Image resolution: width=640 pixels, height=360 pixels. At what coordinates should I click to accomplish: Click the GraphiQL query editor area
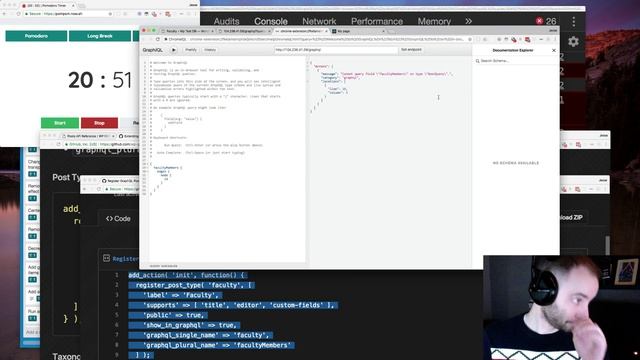(227, 159)
